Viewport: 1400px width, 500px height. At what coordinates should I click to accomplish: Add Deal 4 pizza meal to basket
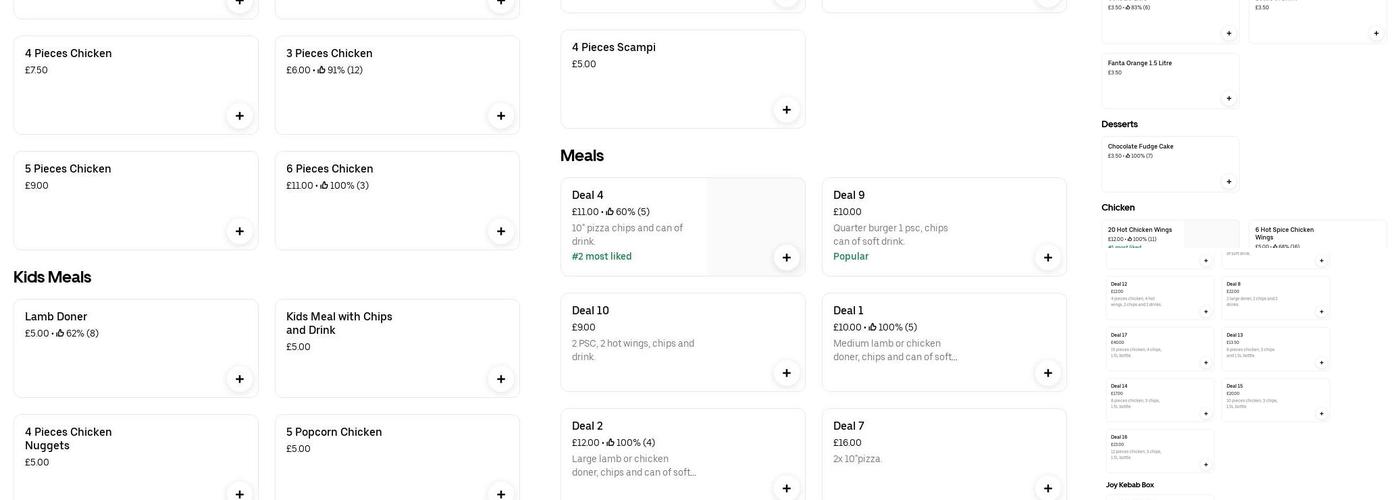pyautogui.click(x=786, y=258)
